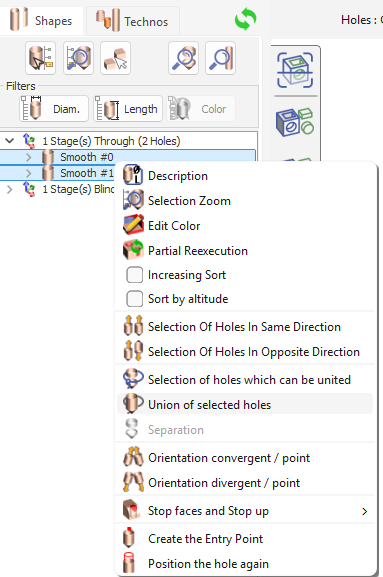This screenshot has width=383, height=577.
Task: Click the Orientation convergent icon
Action: [x=133, y=457]
